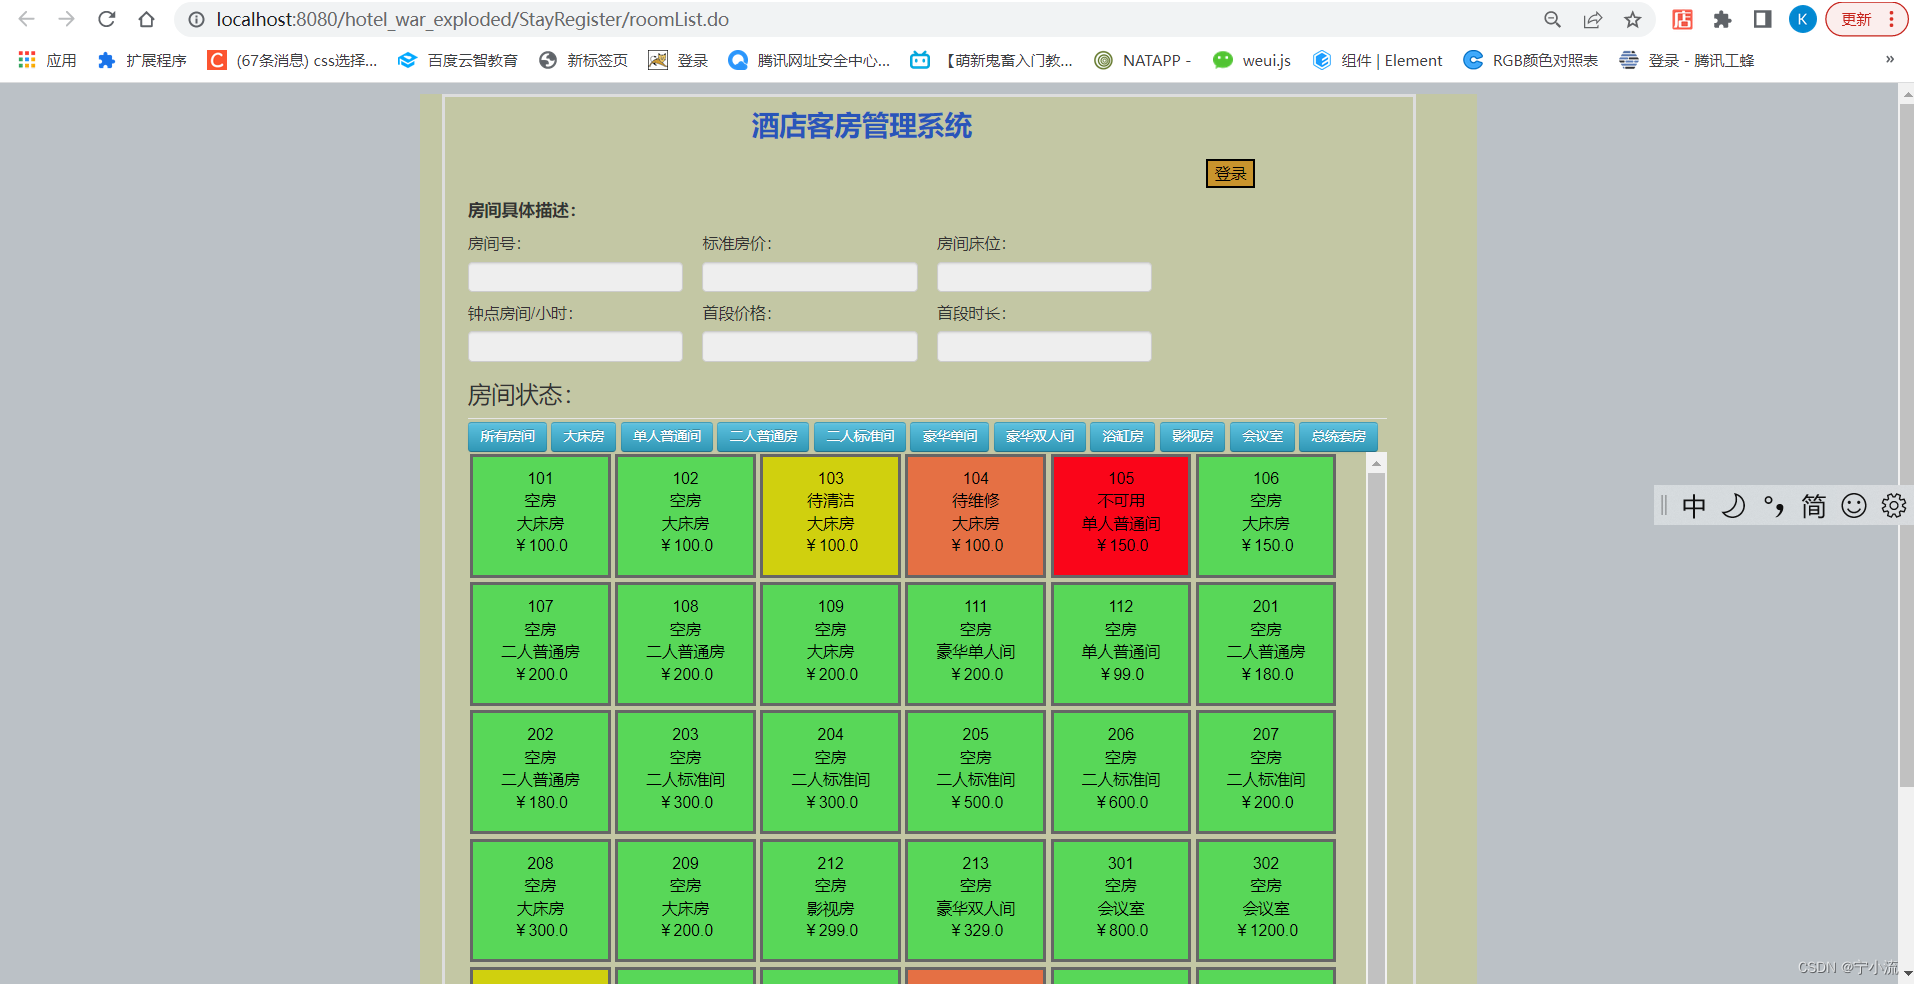The height and width of the screenshot is (984, 1914).
Task: Select orange room 104 待维修 card
Action: 975,516
